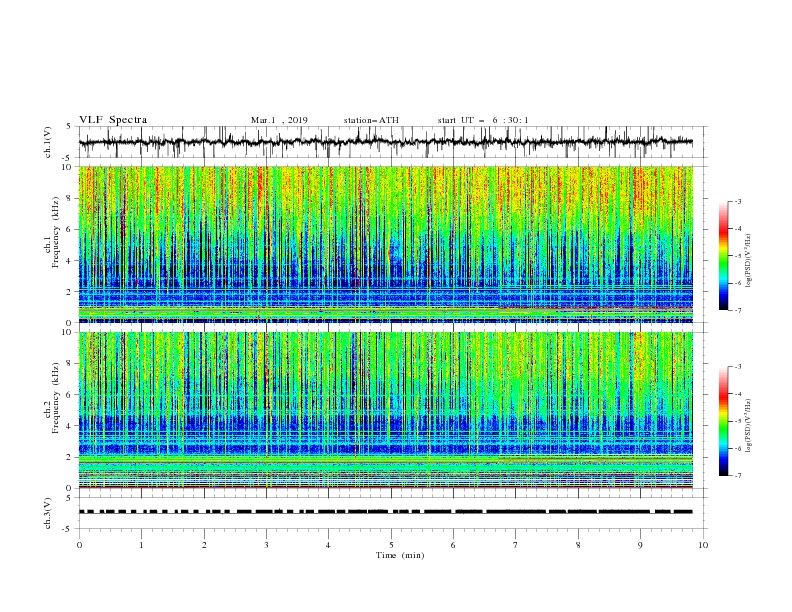Click the time-axis tick label "1"

coord(141,545)
